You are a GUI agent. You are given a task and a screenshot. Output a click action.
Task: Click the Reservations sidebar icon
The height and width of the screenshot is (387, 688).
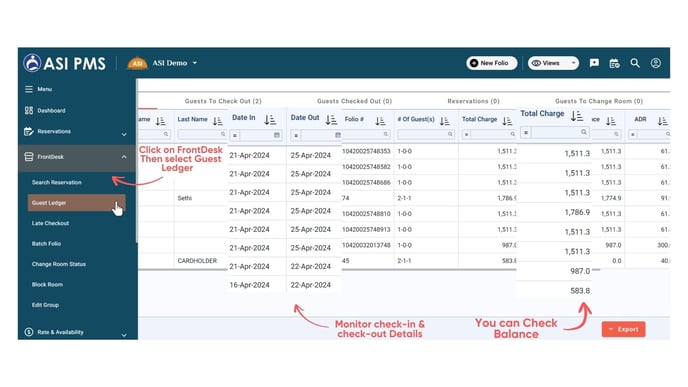click(29, 131)
